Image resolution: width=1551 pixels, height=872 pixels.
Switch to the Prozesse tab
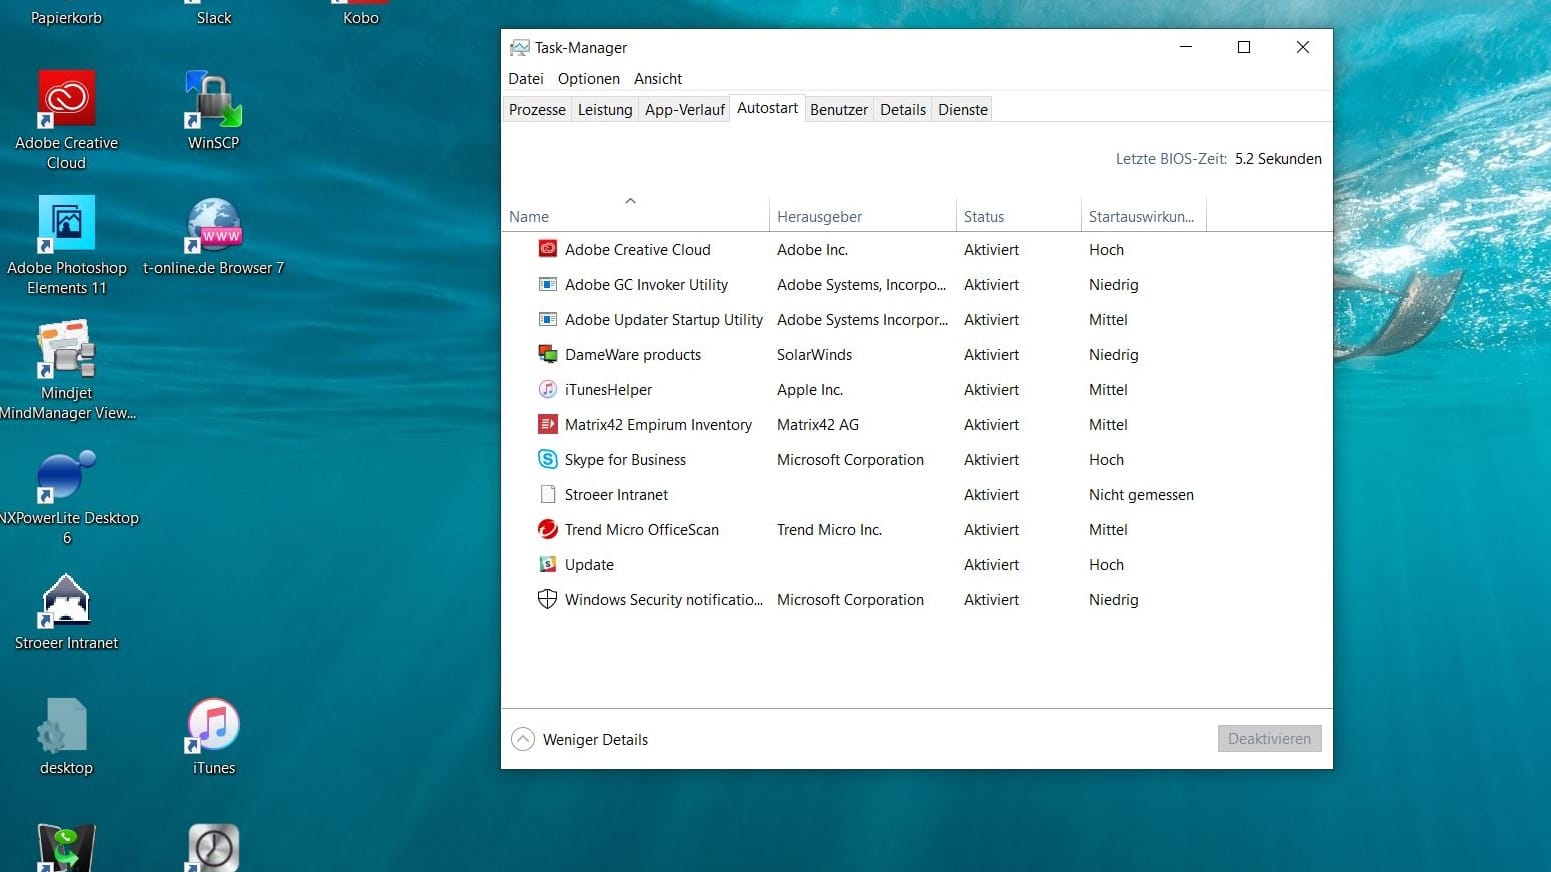pos(537,110)
